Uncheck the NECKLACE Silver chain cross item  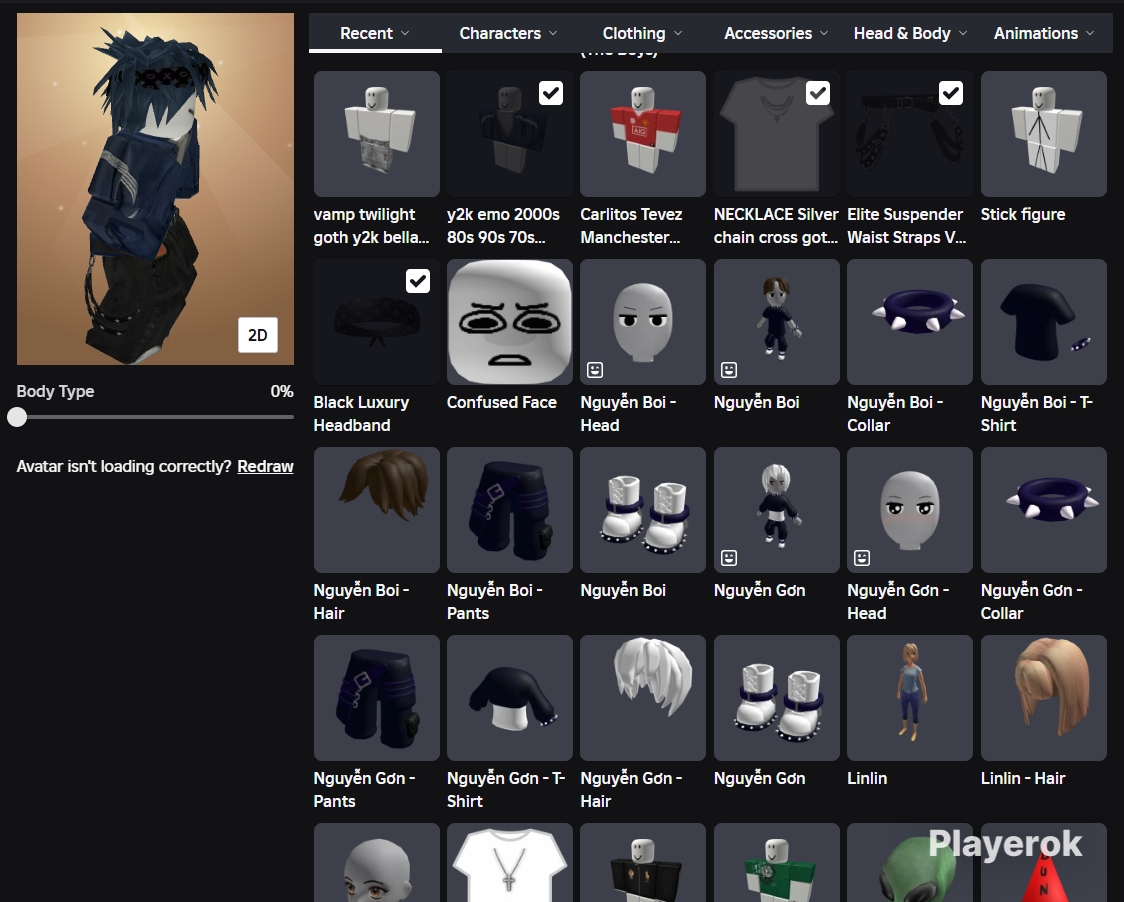tap(818, 93)
